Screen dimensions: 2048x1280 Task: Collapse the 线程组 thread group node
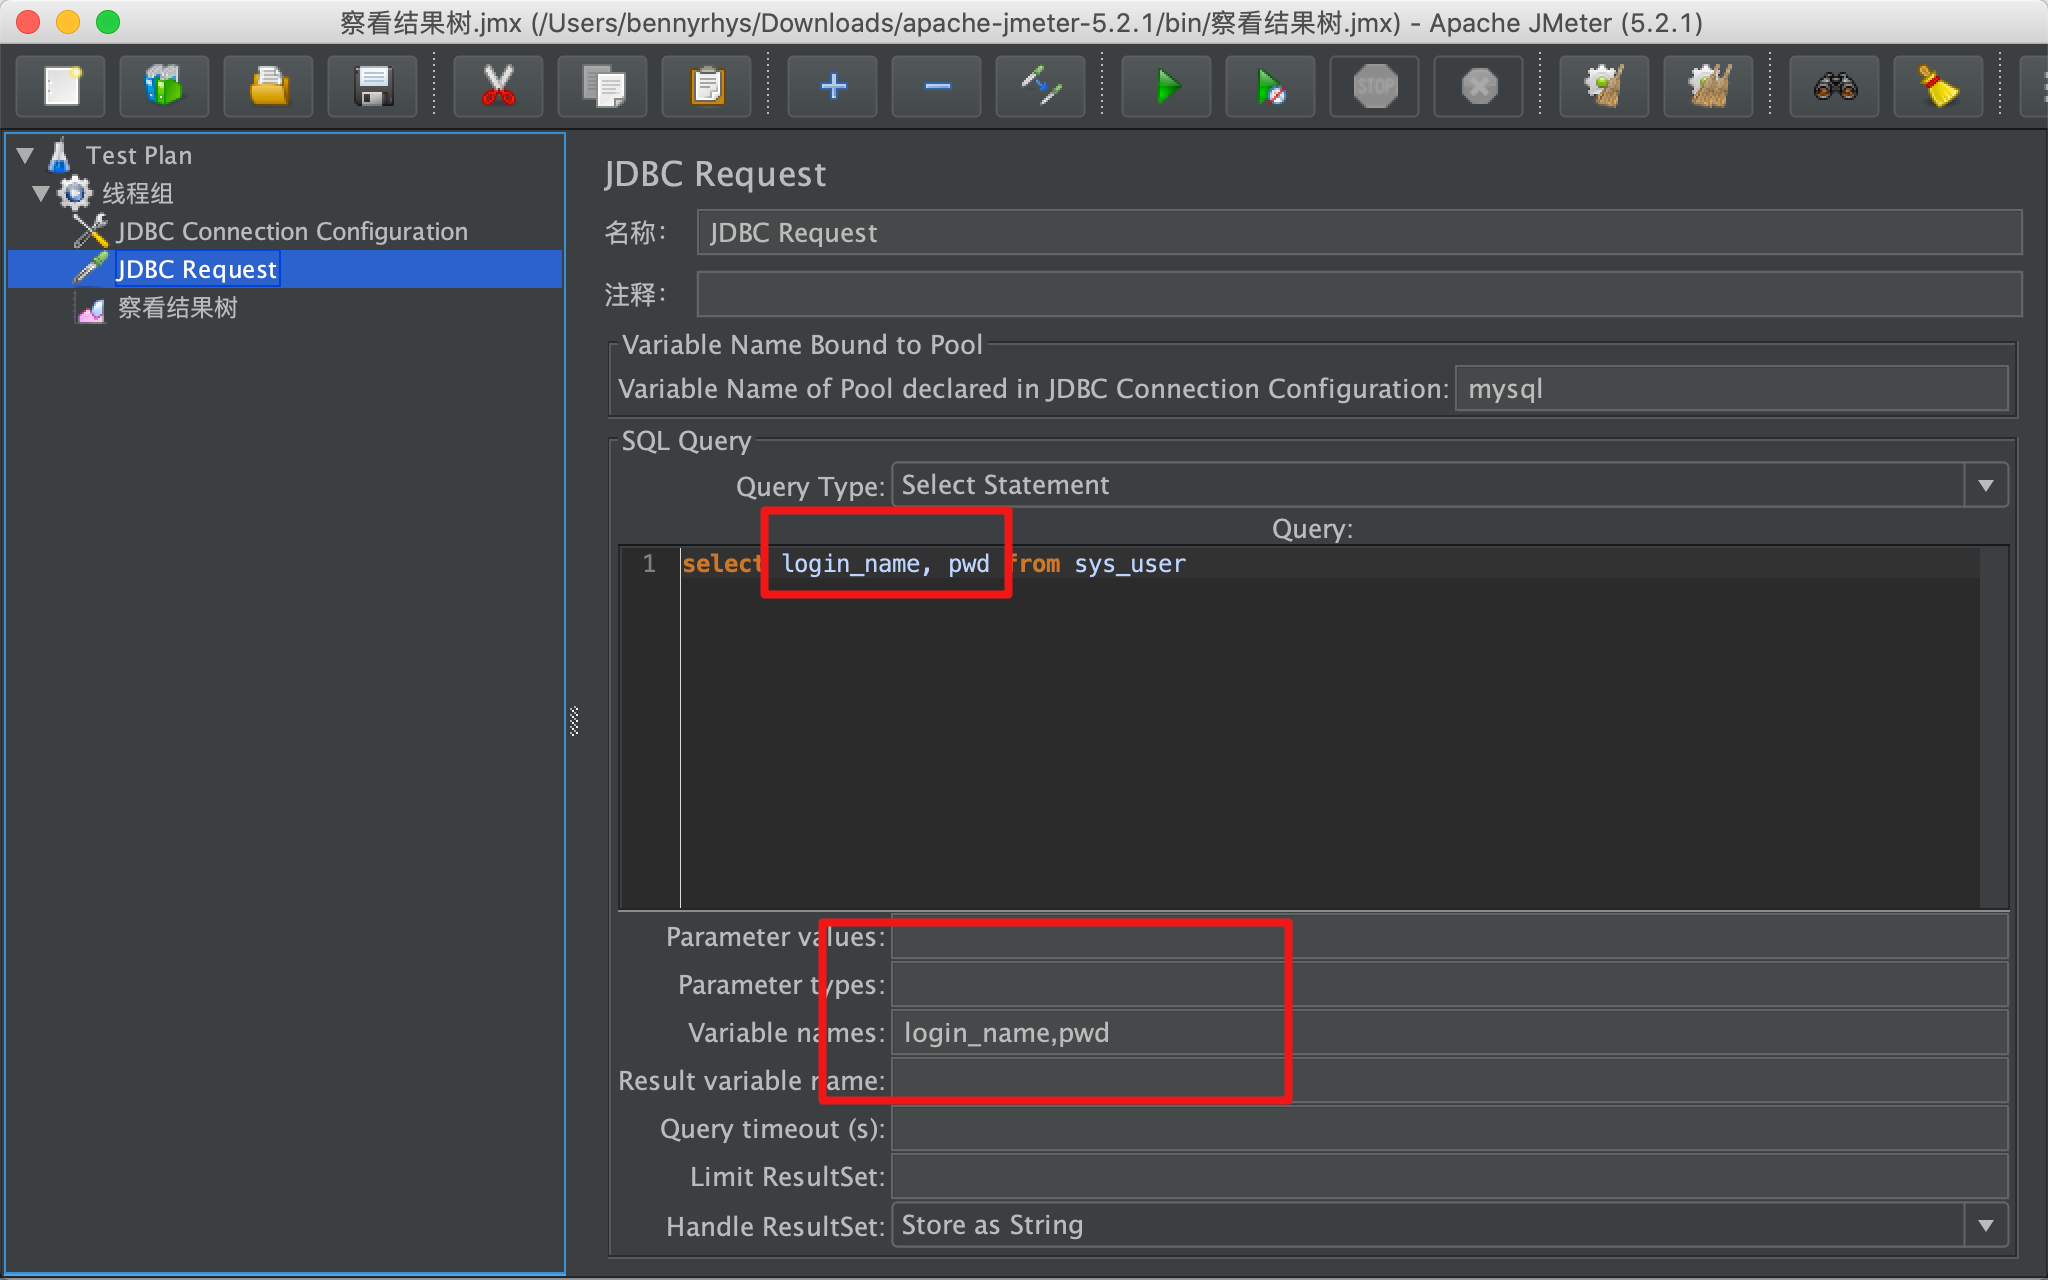click(41, 193)
